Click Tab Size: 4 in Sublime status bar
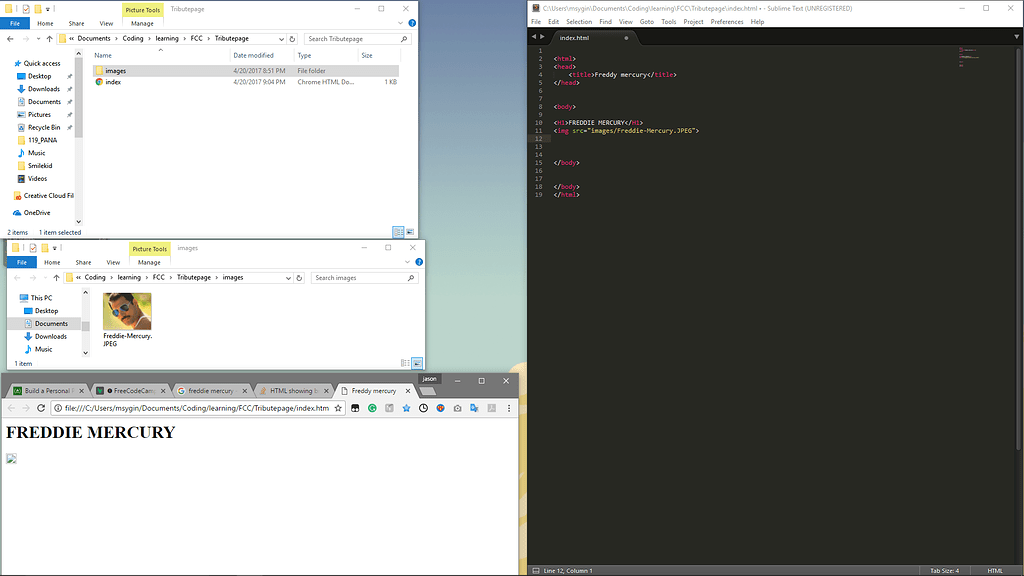This screenshot has height=576, width=1024. [944, 570]
